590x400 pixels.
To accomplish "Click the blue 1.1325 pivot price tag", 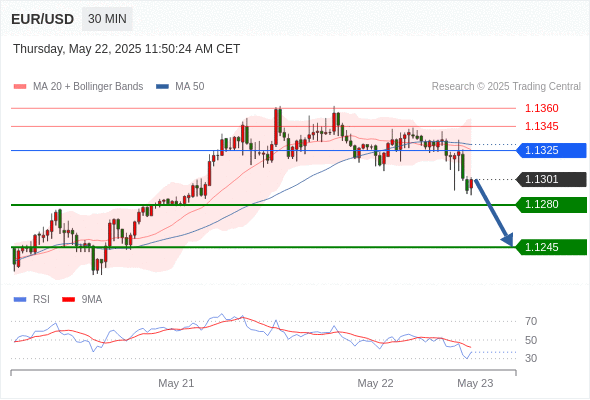I will (552, 151).
